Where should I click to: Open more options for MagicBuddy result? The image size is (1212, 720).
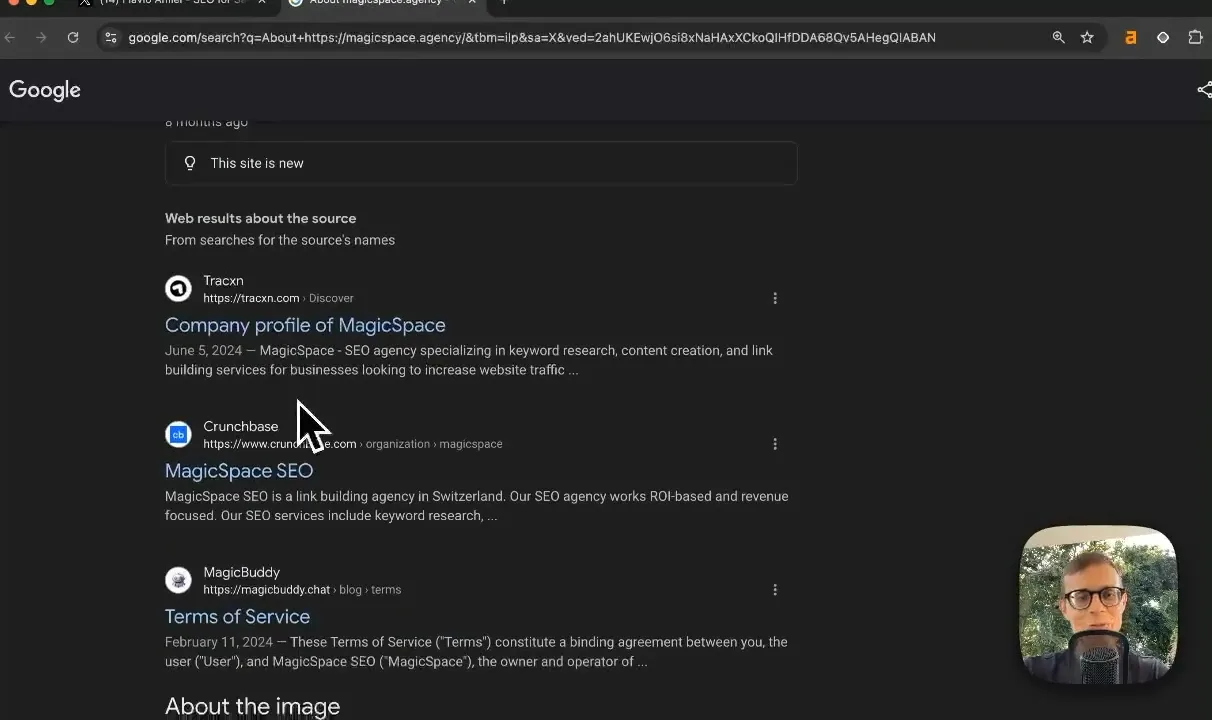(775, 590)
